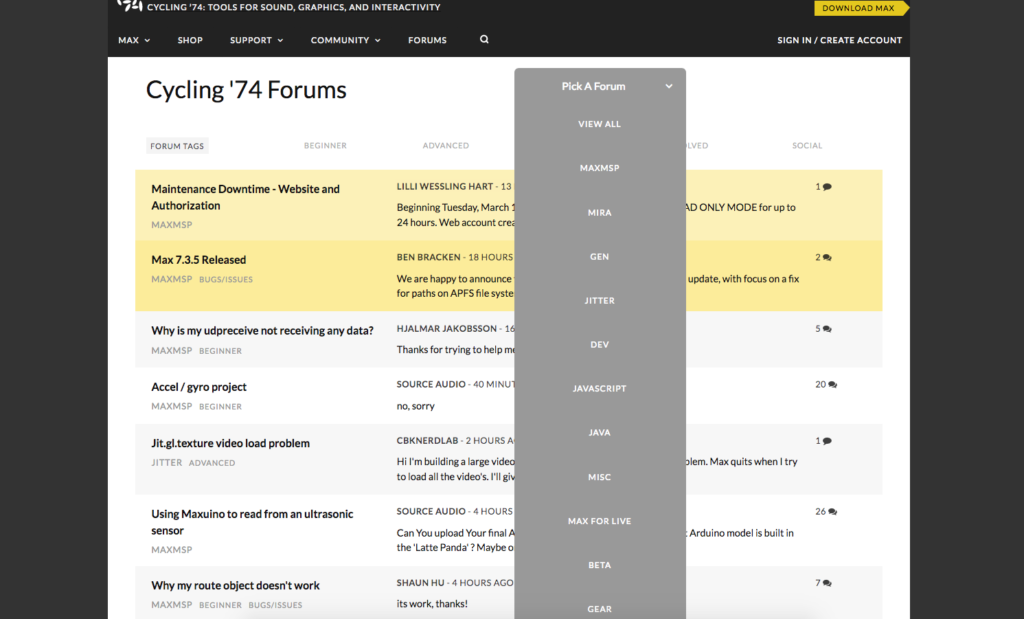Toggle the SOCIAL tag filter
Viewport: 1024px width, 619px height.
point(807,145)
